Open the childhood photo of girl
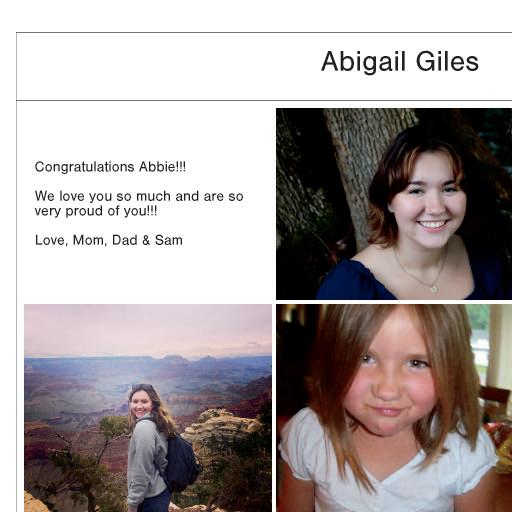 pos(394,408)
